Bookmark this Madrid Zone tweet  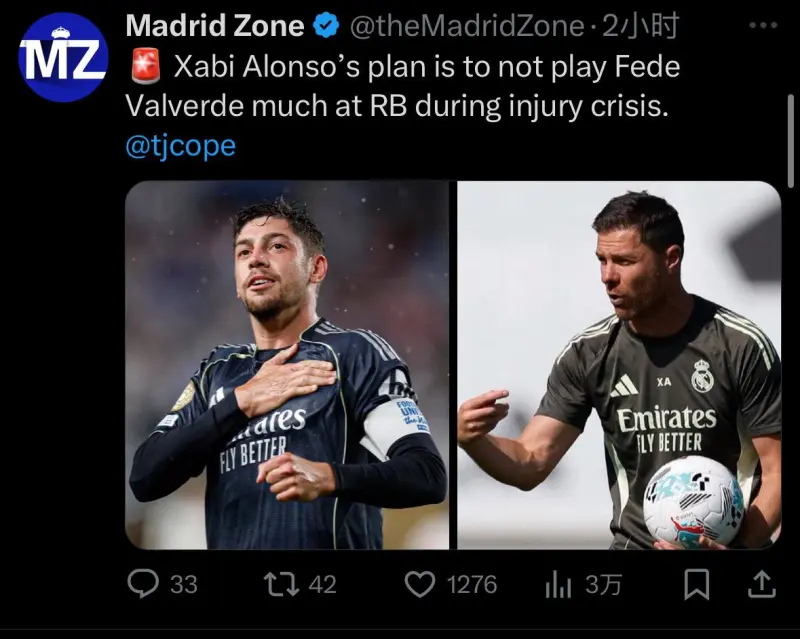[696, 584]
